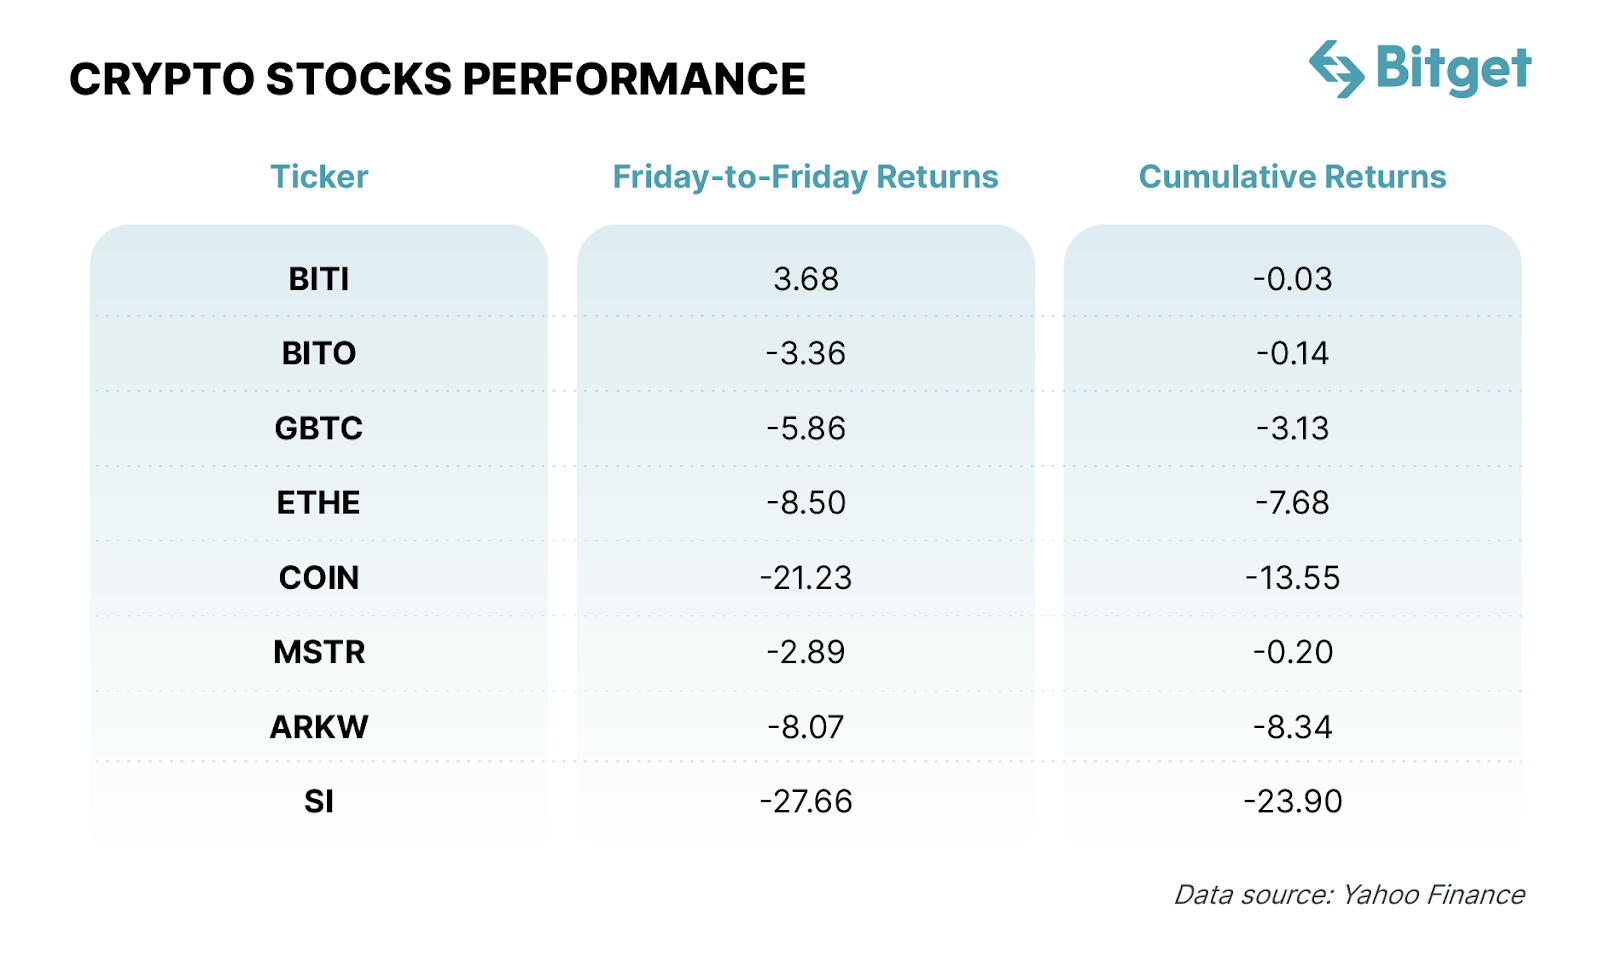
Task: Select COIN's -21.23 weekly return value
Action: pos(806,577)
